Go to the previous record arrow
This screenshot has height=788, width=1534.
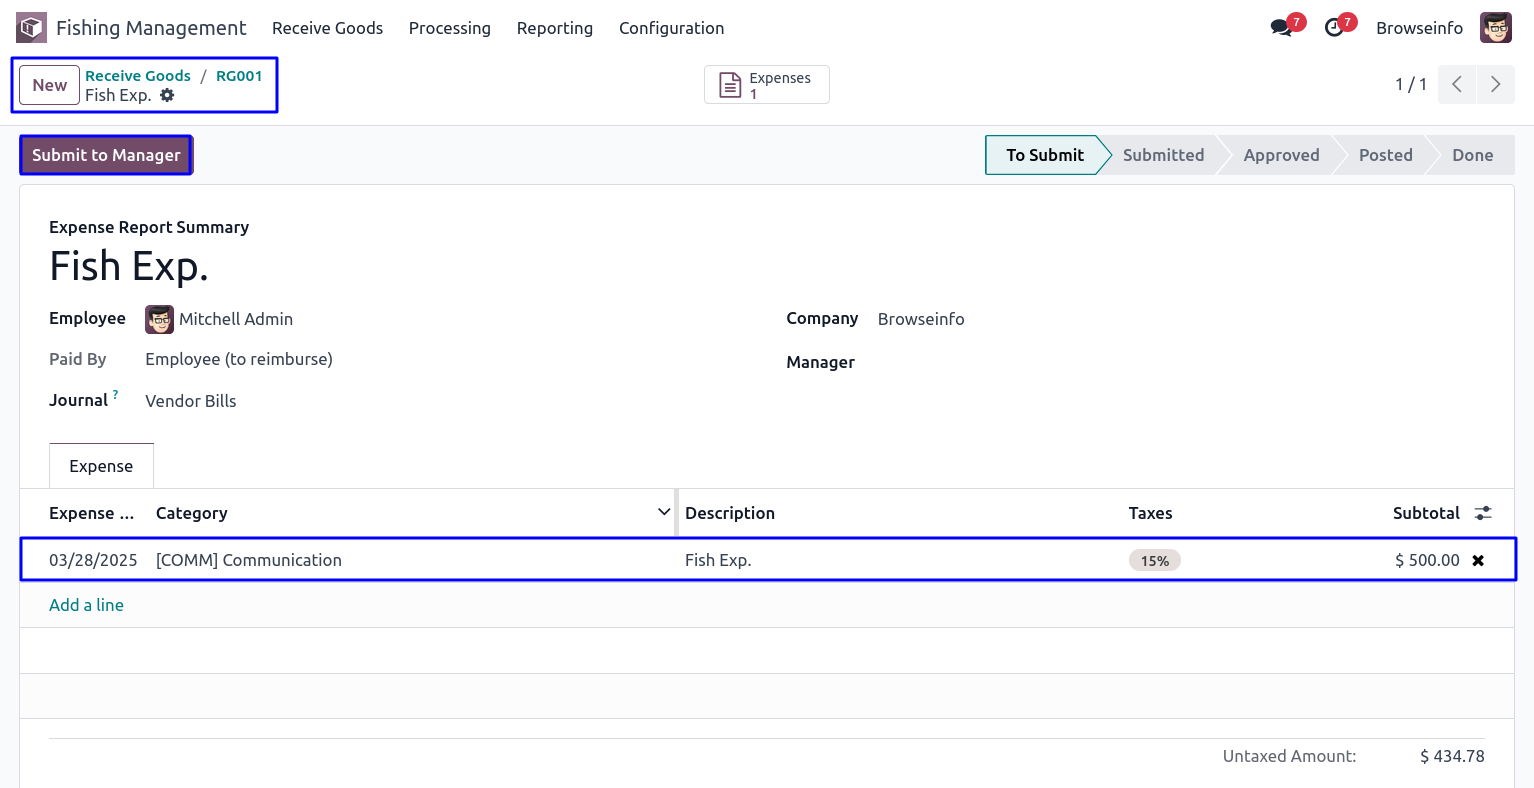[1457, 85]
